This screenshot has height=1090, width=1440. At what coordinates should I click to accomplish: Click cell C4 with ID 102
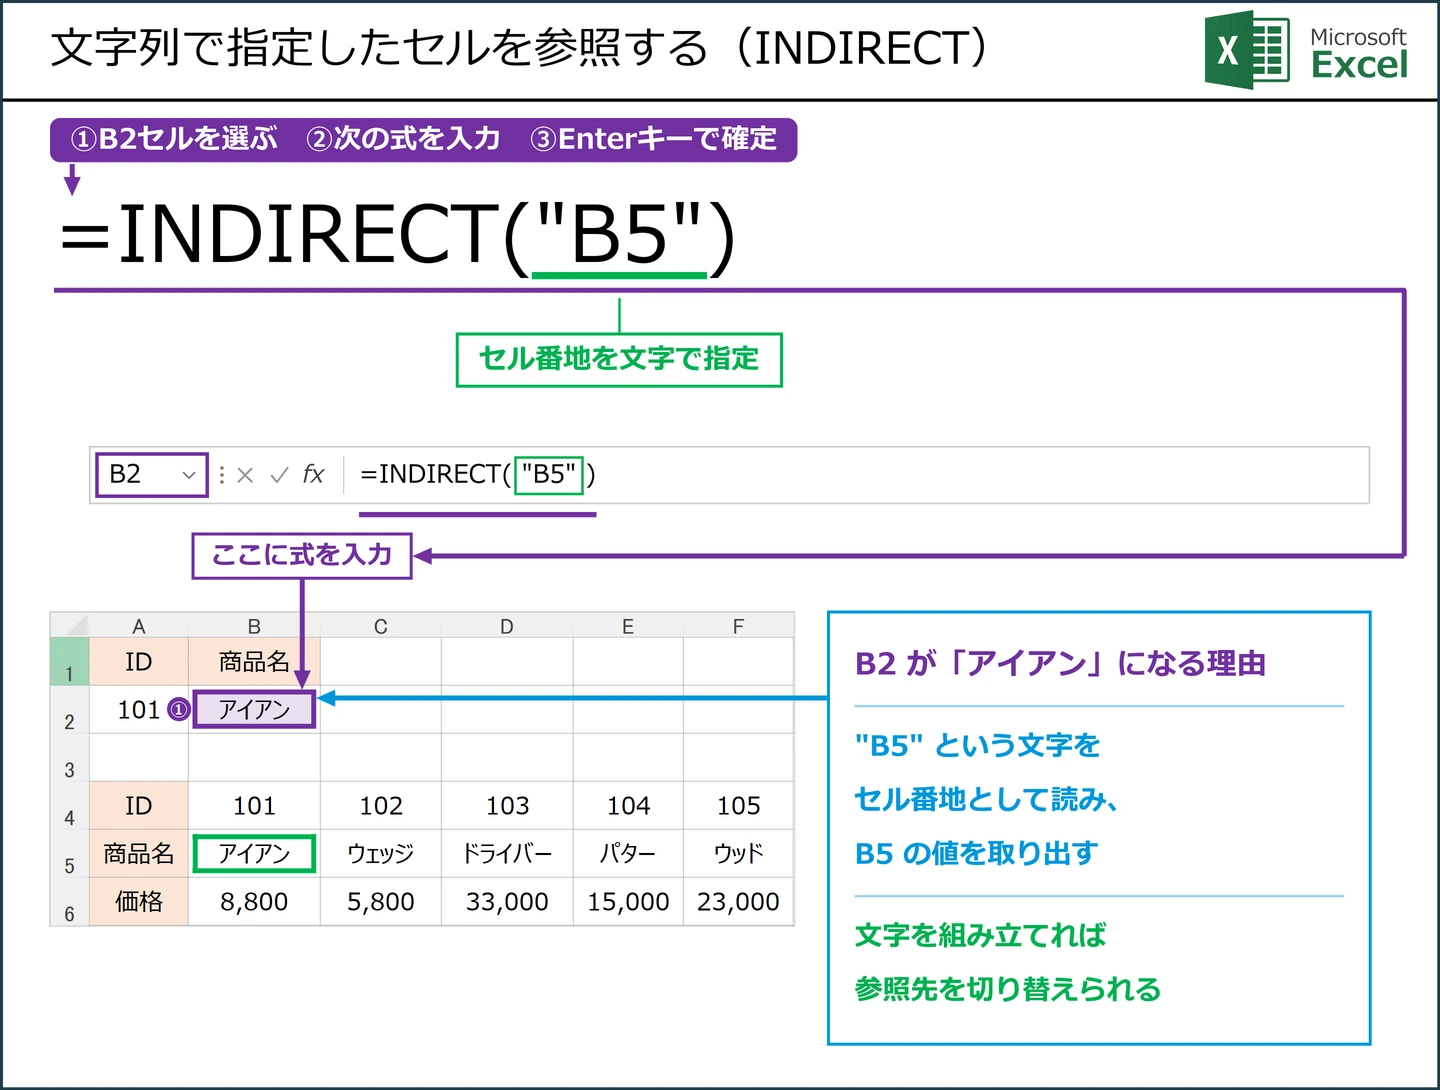pyautogui.click(x=380, y=806)
